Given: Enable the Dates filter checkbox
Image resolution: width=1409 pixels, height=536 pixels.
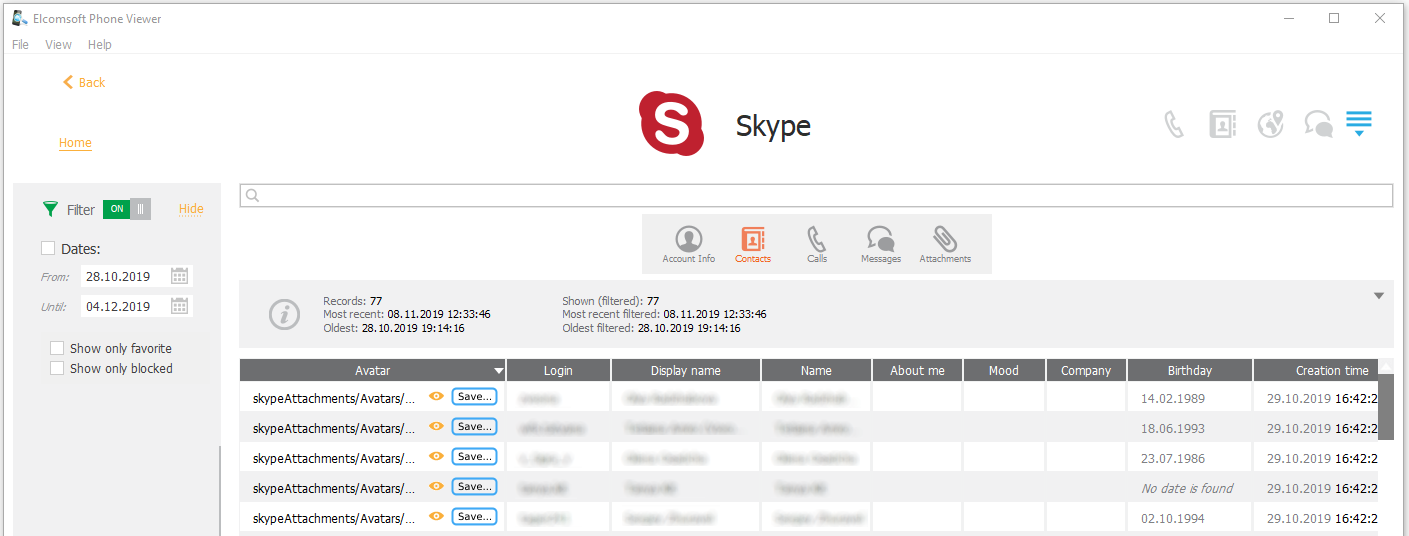Looking at the screenshot, I should [48, 249].
